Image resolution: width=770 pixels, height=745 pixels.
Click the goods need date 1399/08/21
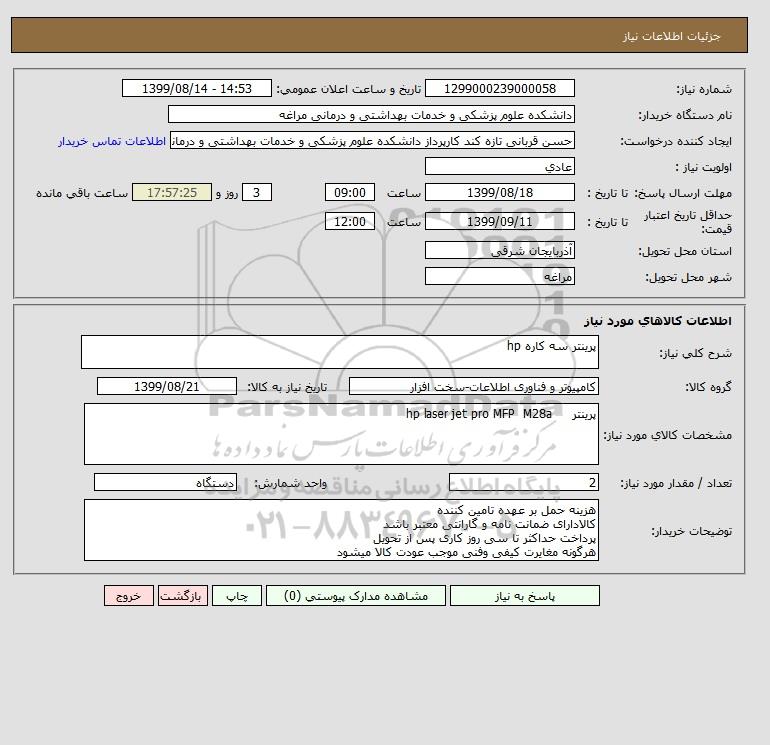(167, 386)
